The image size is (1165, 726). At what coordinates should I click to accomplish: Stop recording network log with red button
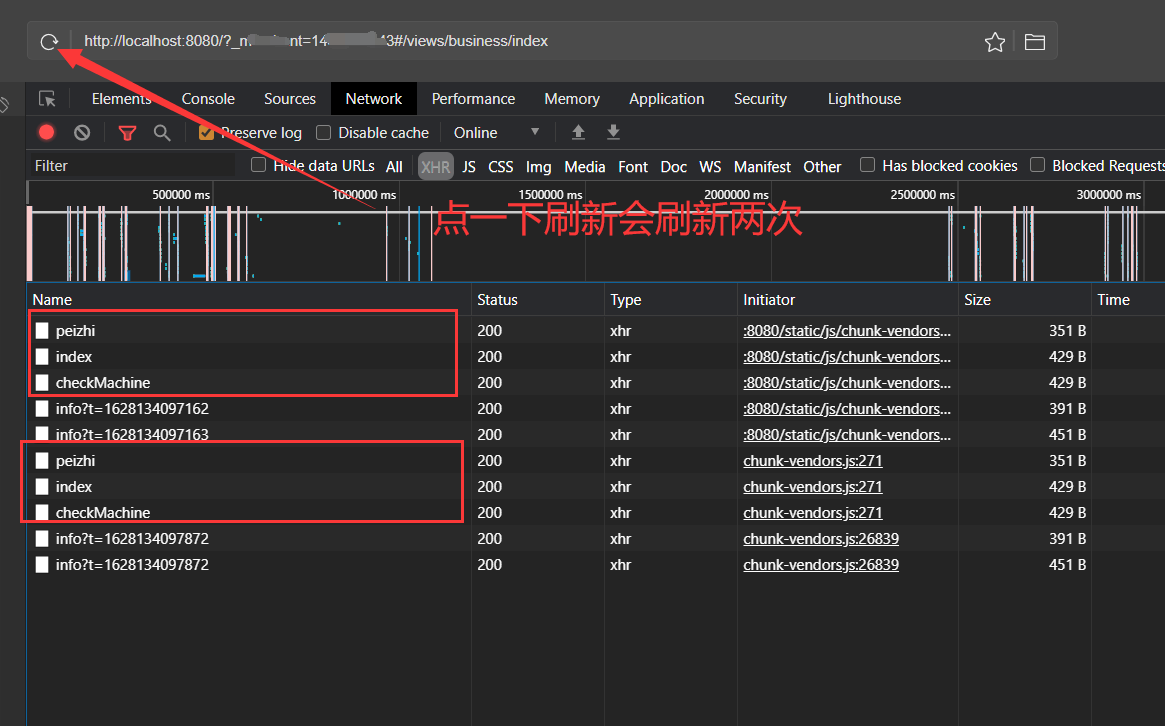tap(47, 132)
